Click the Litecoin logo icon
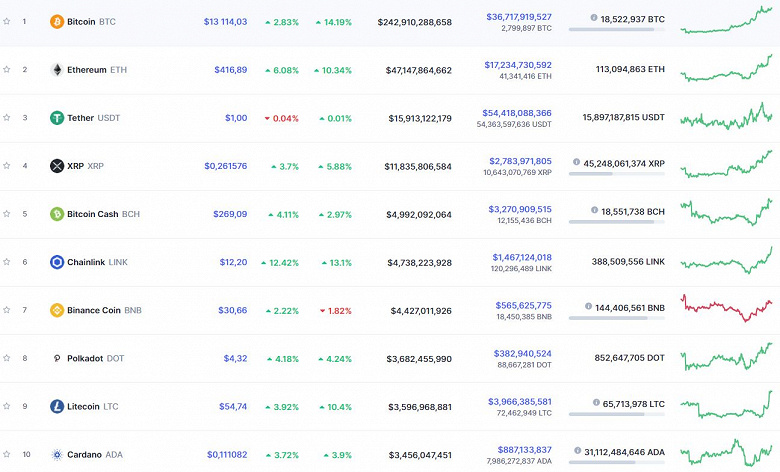780x472 pixels. (x=57, y=406)
